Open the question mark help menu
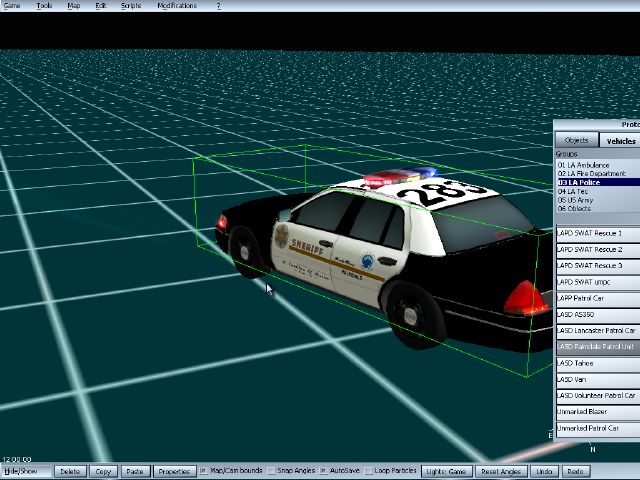640x480 pixels. (x=218, y=6)
